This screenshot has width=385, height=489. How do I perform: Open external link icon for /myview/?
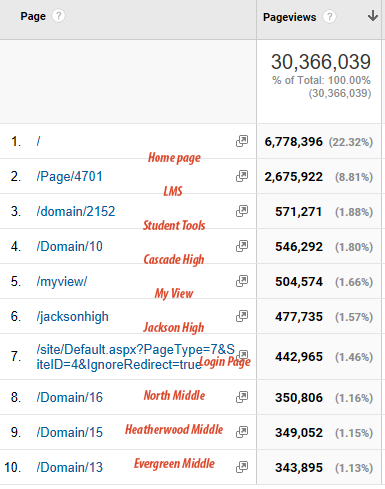tap(242, 281)
